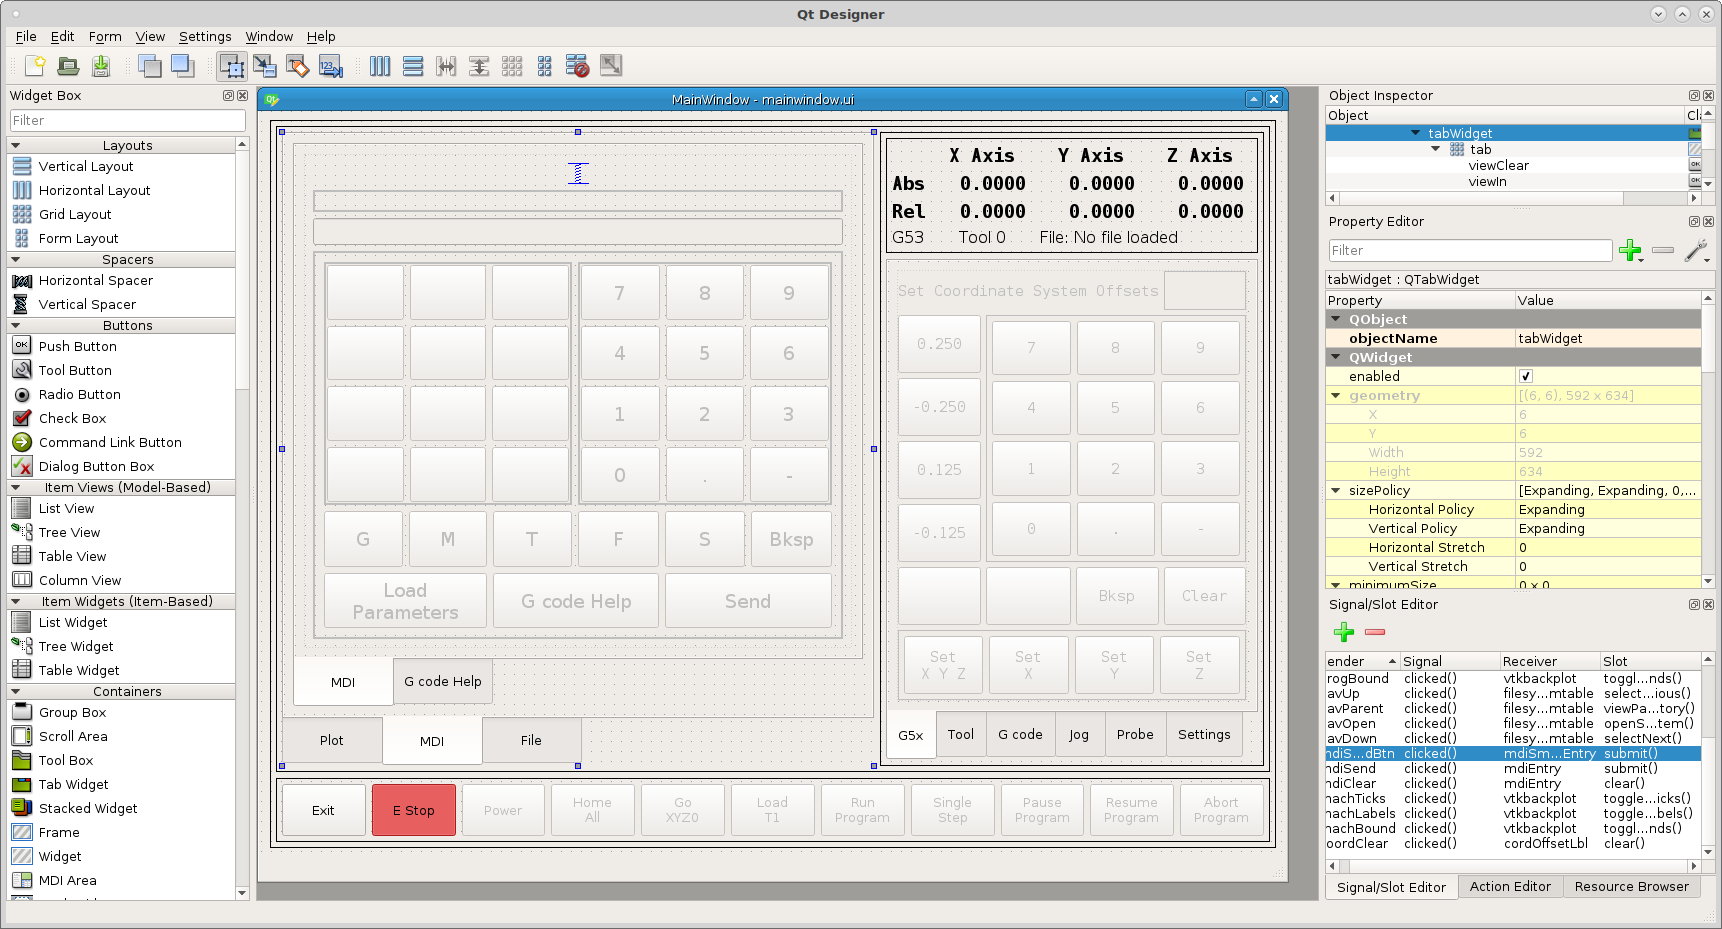The width and height of the screenshot is (1722, 929).
Task: Delete connection with red minus icon
Action: click(x=1375, y=632)
